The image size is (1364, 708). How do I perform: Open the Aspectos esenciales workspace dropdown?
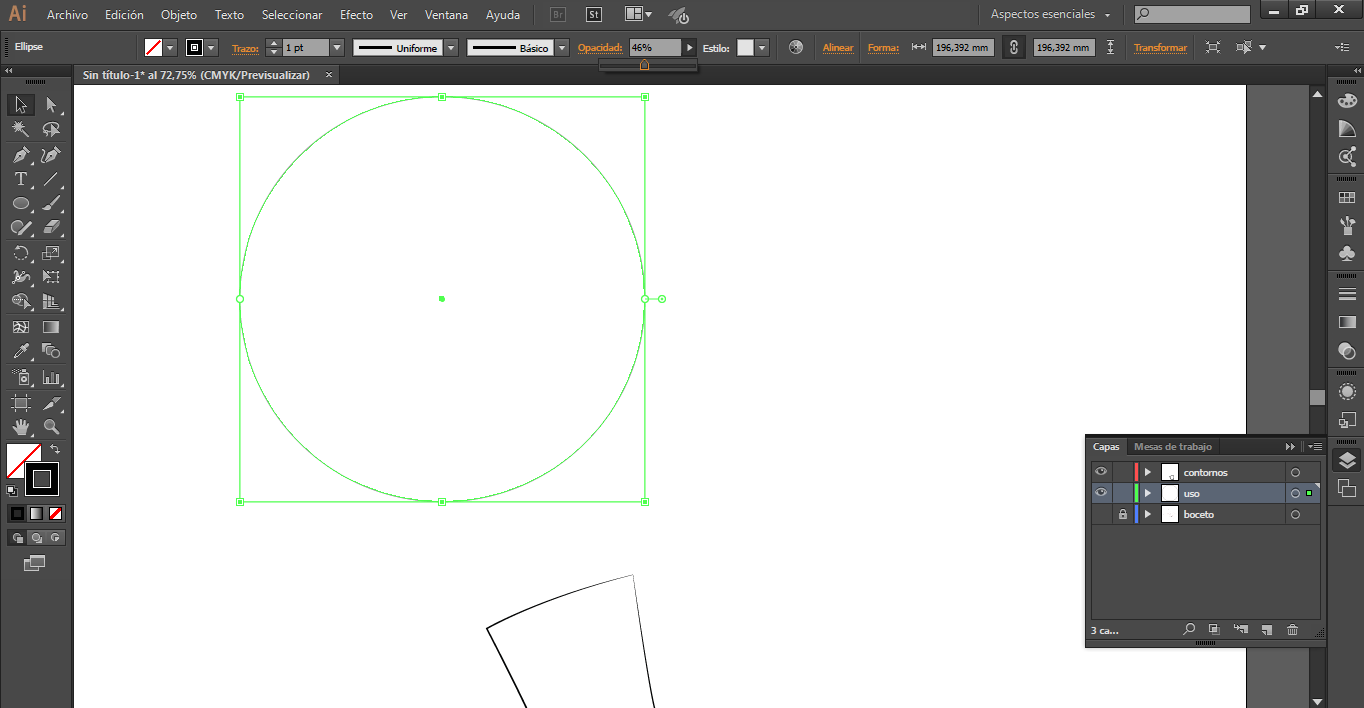click(1051, 15)
